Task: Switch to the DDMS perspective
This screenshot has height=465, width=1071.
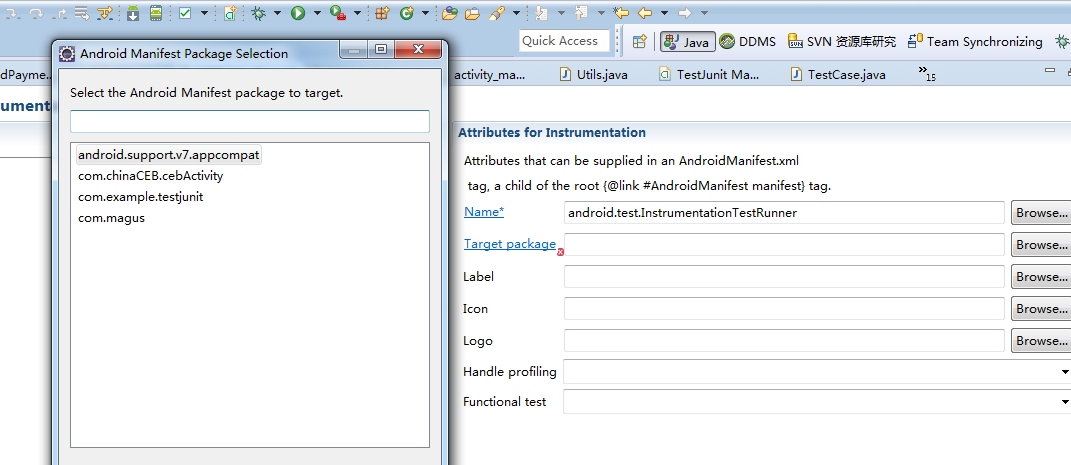Action: coord(747,42)
